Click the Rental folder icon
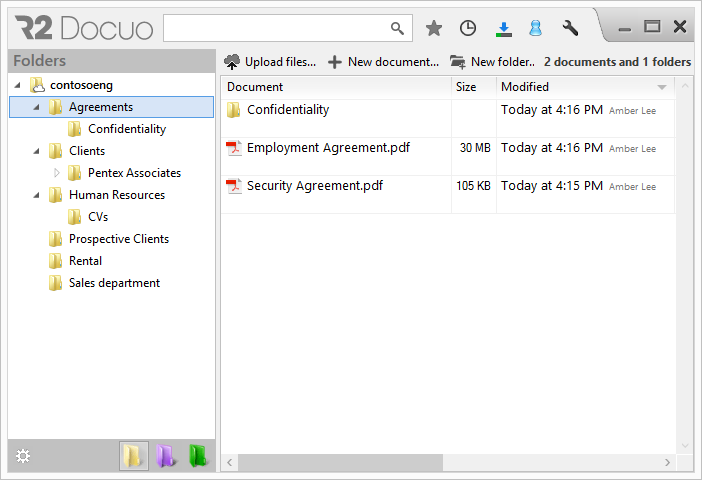The width and height of the screenshot is (702, 480). point(56,261)
